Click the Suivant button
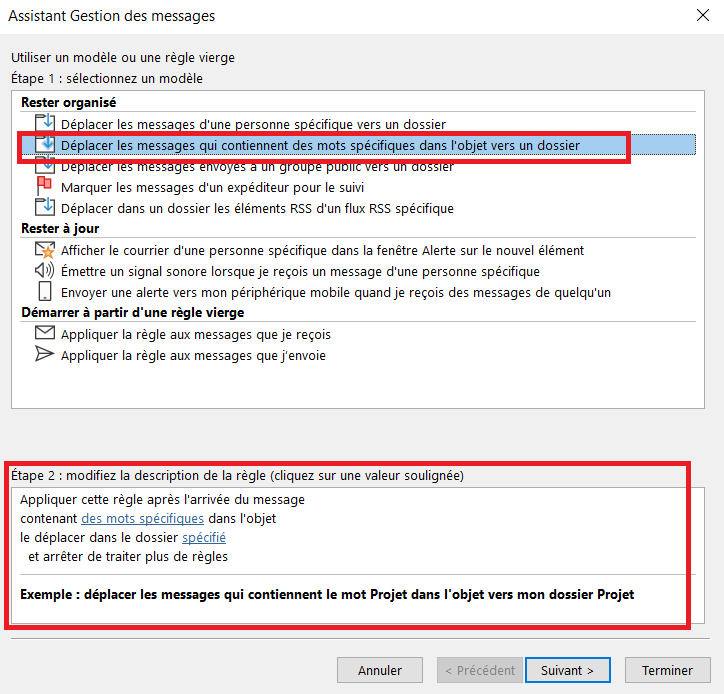Screen dimensions: 724x694 click(x=567, y=670)
